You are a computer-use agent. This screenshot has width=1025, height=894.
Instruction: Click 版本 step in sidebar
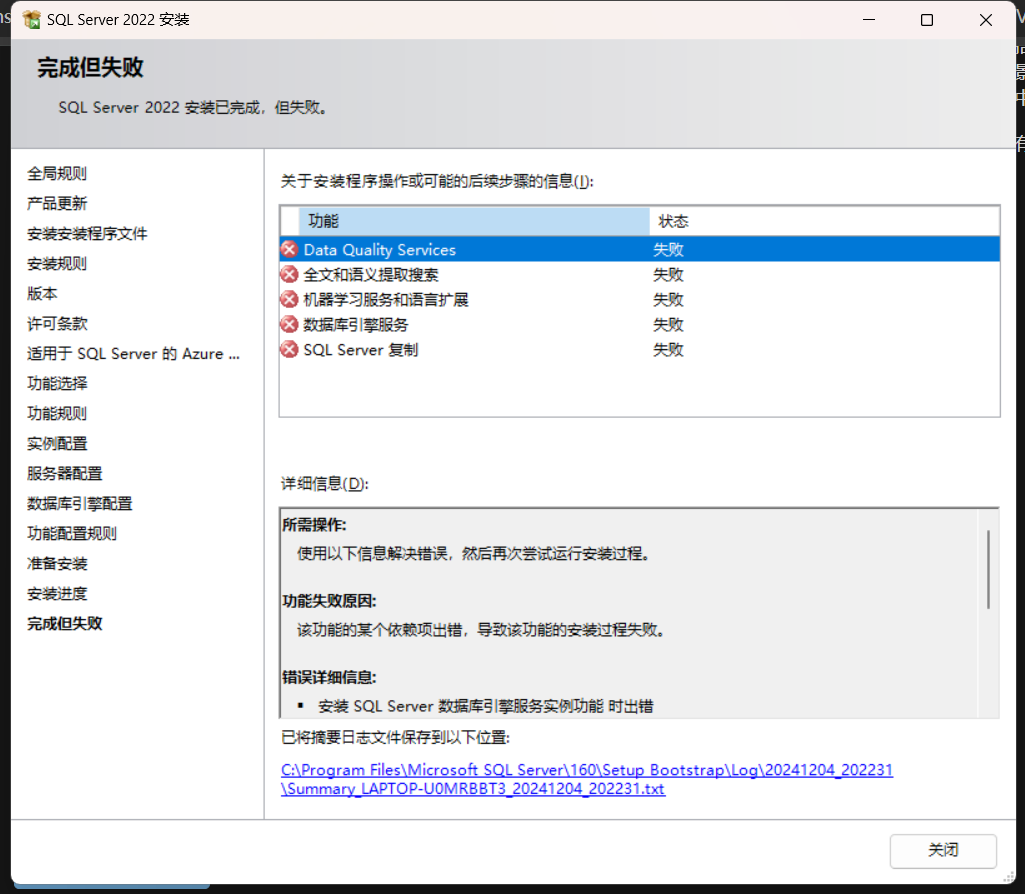pyautogui.click(x=42, y=293)
